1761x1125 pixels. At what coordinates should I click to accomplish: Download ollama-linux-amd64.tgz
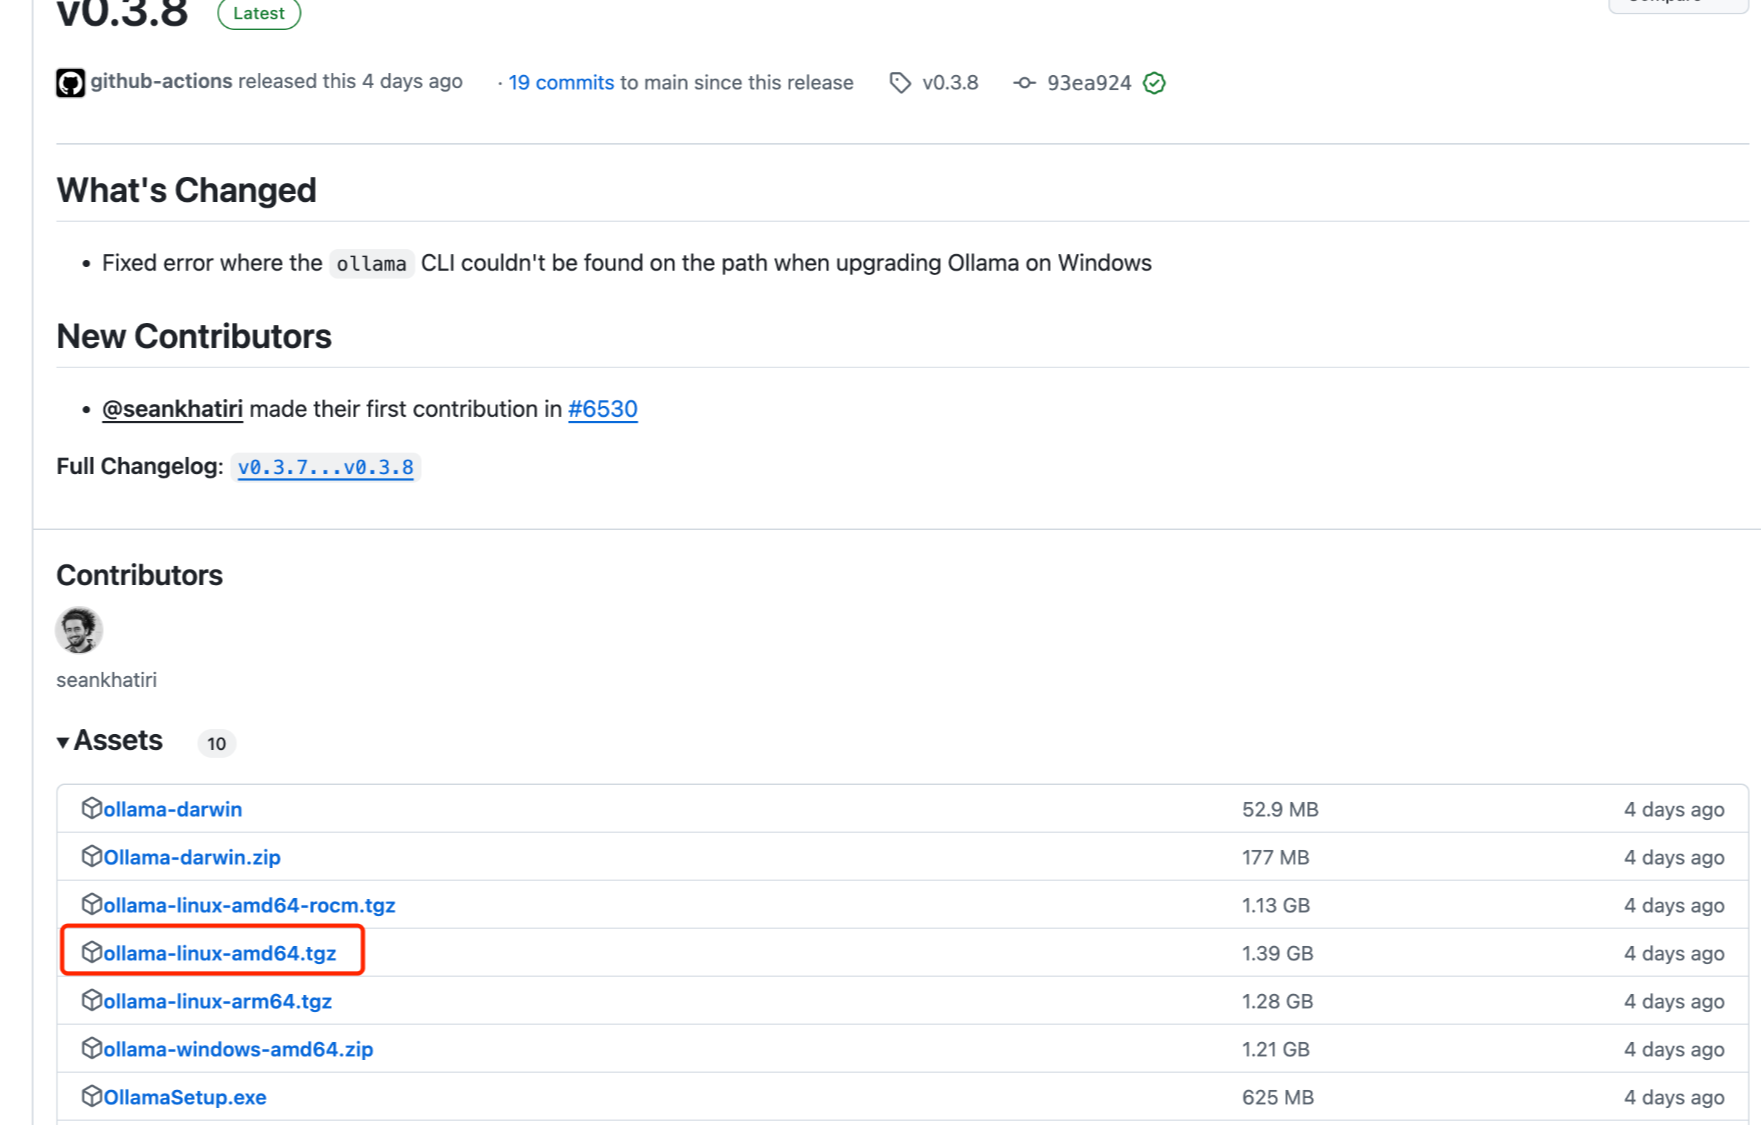[x=219, y=953]
